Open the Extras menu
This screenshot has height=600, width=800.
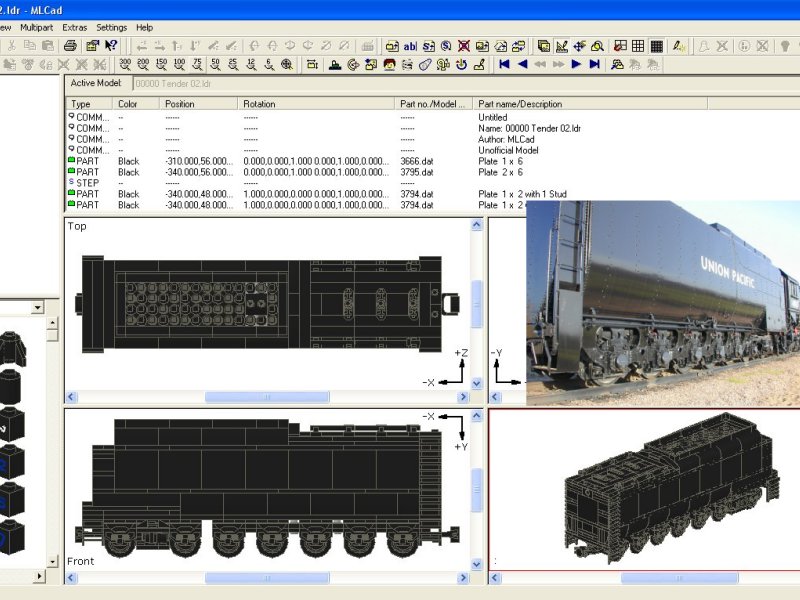74,28
